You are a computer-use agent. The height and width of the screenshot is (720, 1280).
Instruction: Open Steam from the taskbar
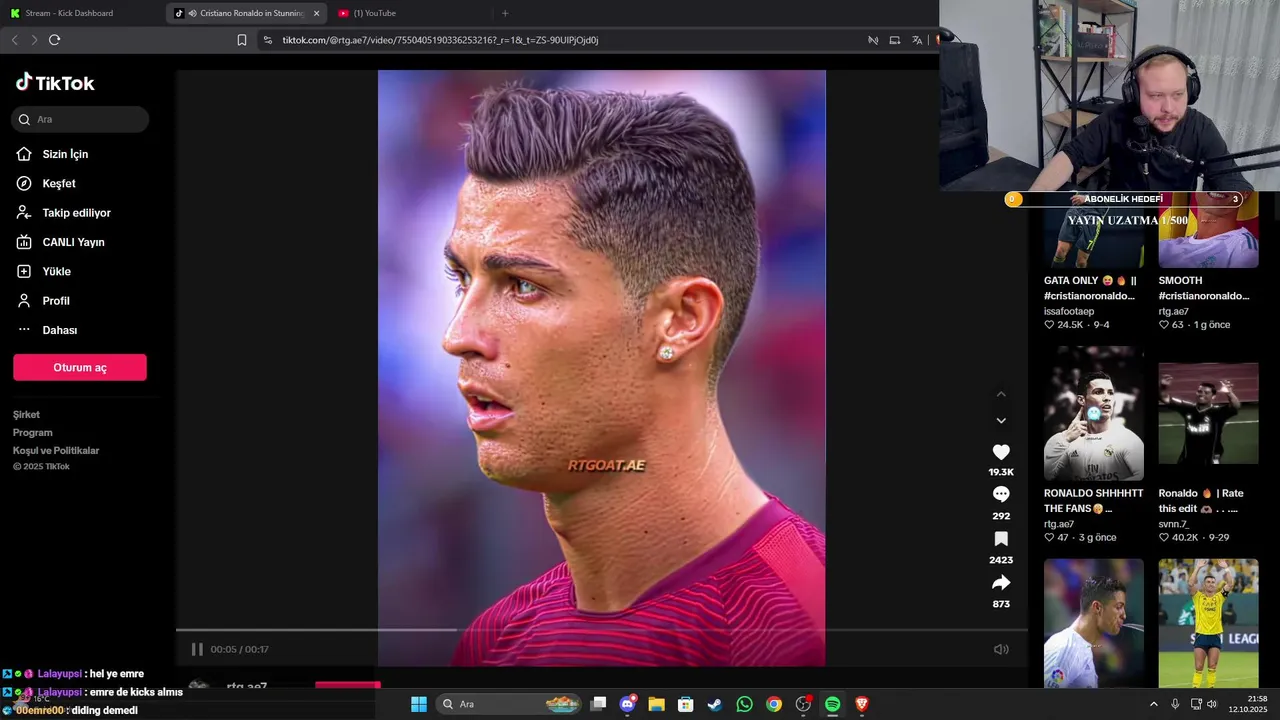[x=714, y=704]
